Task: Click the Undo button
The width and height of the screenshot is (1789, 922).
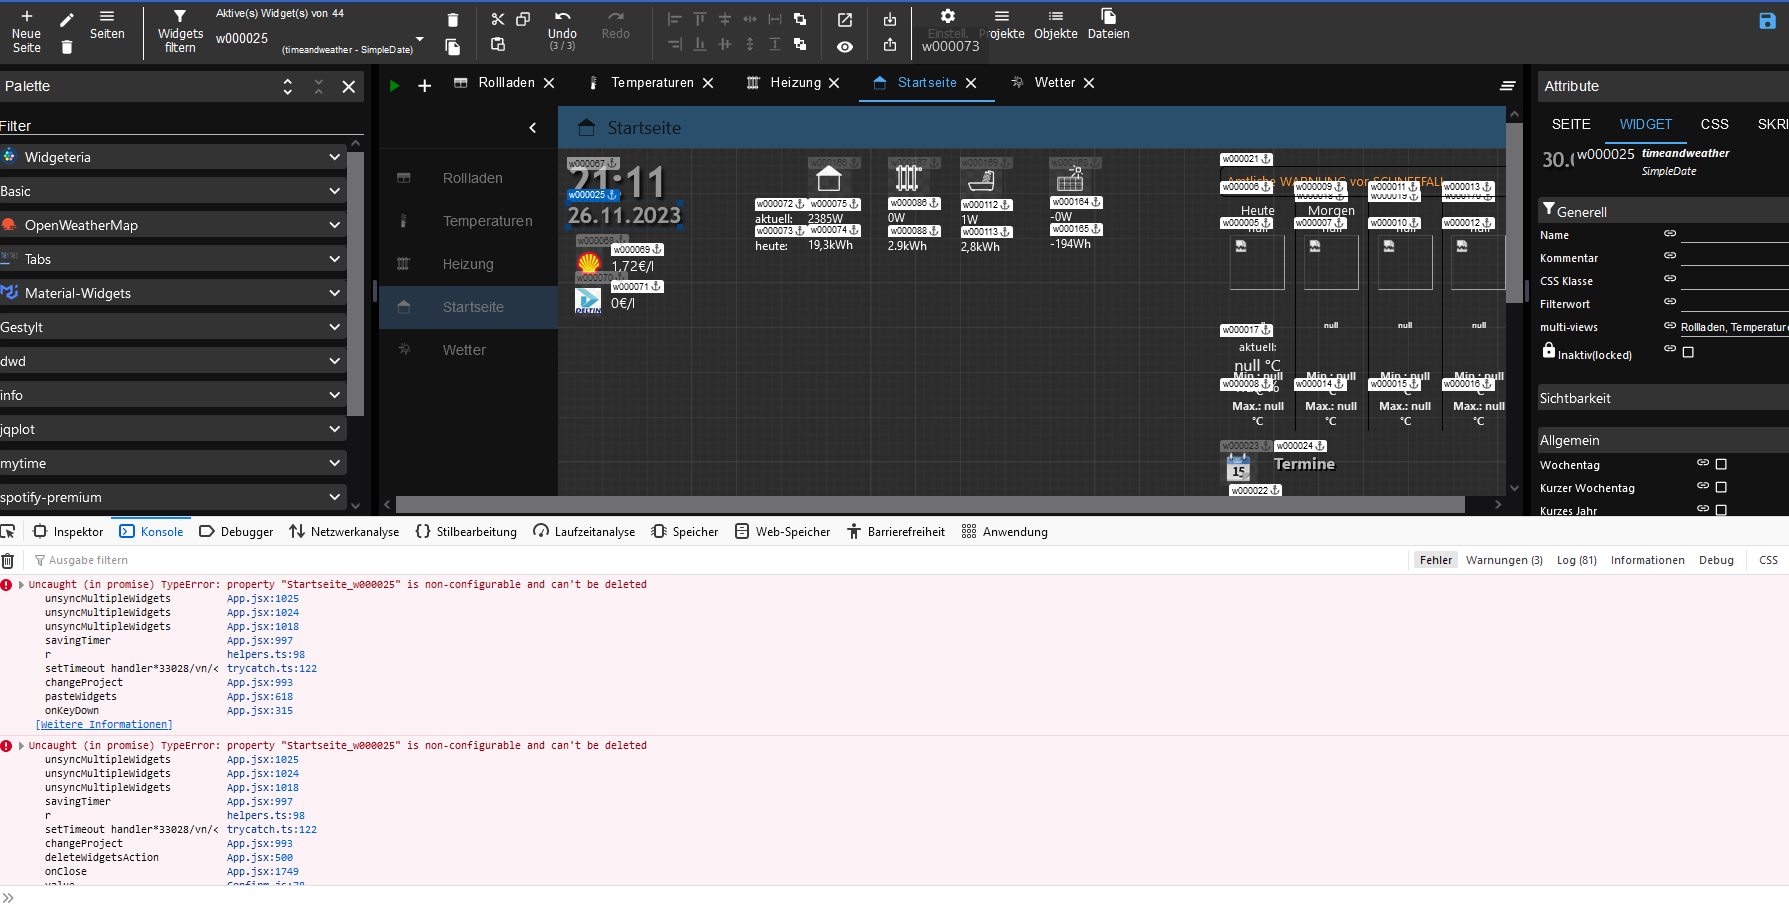Action: 562,30
